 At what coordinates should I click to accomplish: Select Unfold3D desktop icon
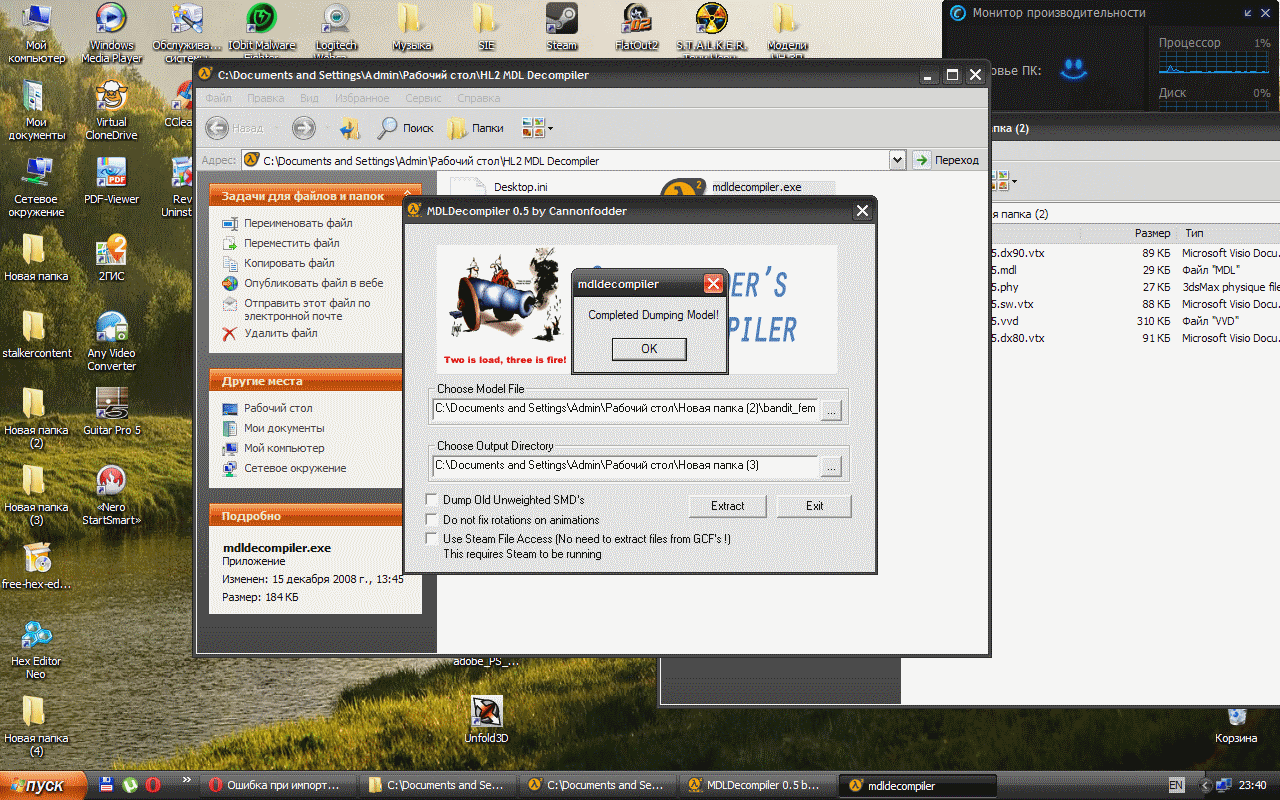486,719
